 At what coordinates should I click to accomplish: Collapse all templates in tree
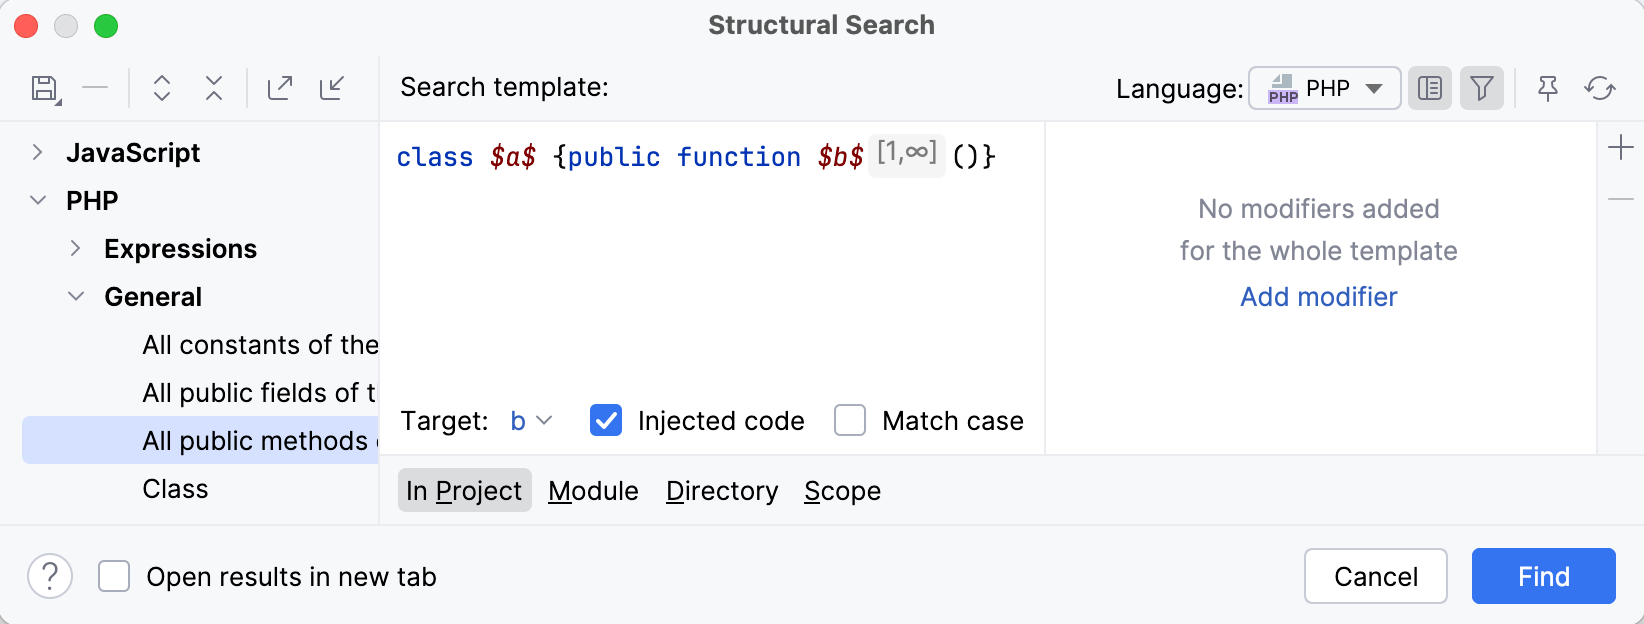pos(214,88)
